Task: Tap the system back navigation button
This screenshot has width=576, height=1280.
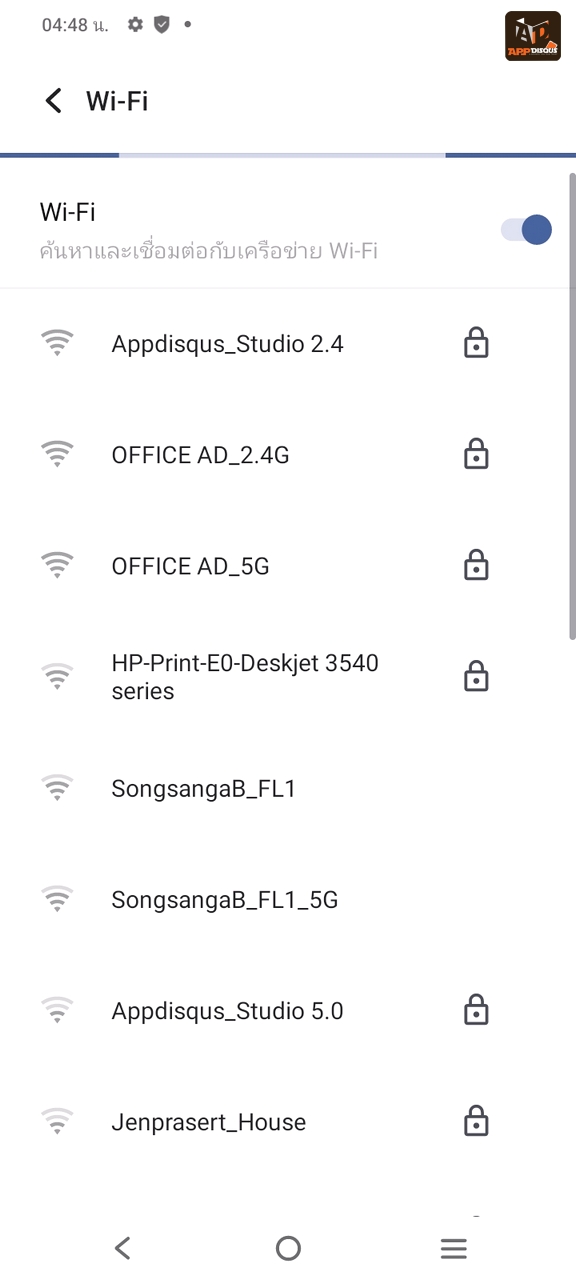Action: pos(122,1248)
